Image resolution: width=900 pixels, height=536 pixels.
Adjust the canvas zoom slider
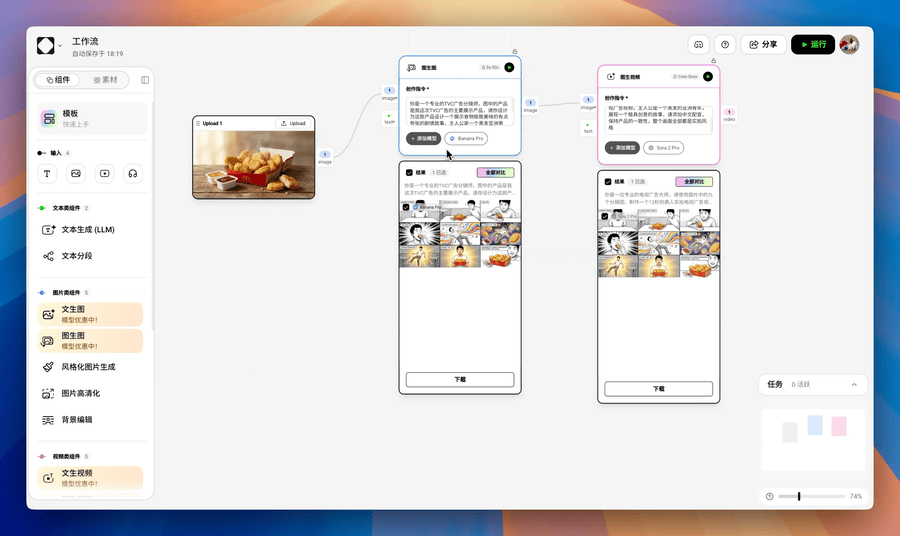coord(799,496)
